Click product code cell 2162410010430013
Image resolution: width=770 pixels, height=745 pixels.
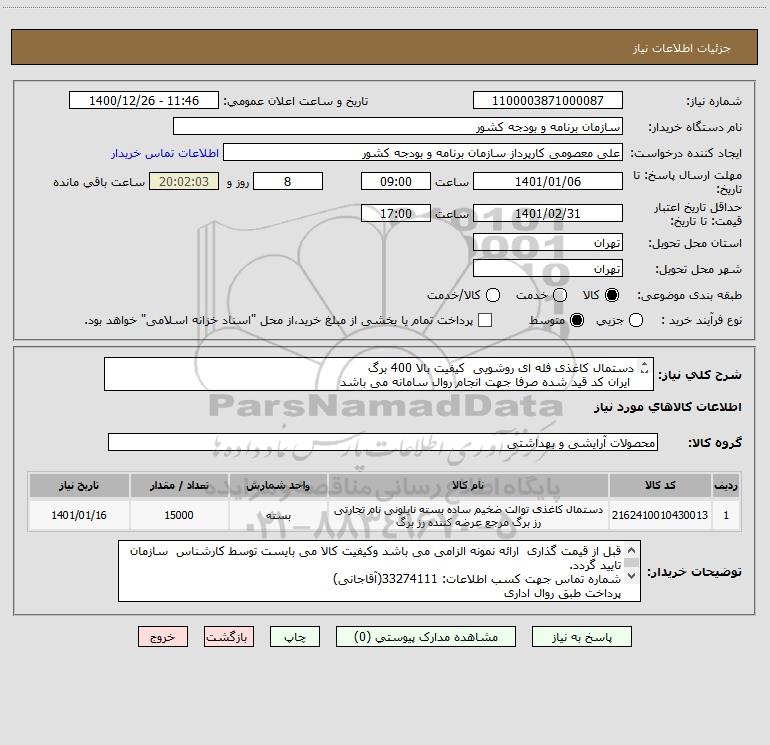[x=660, y=515]
